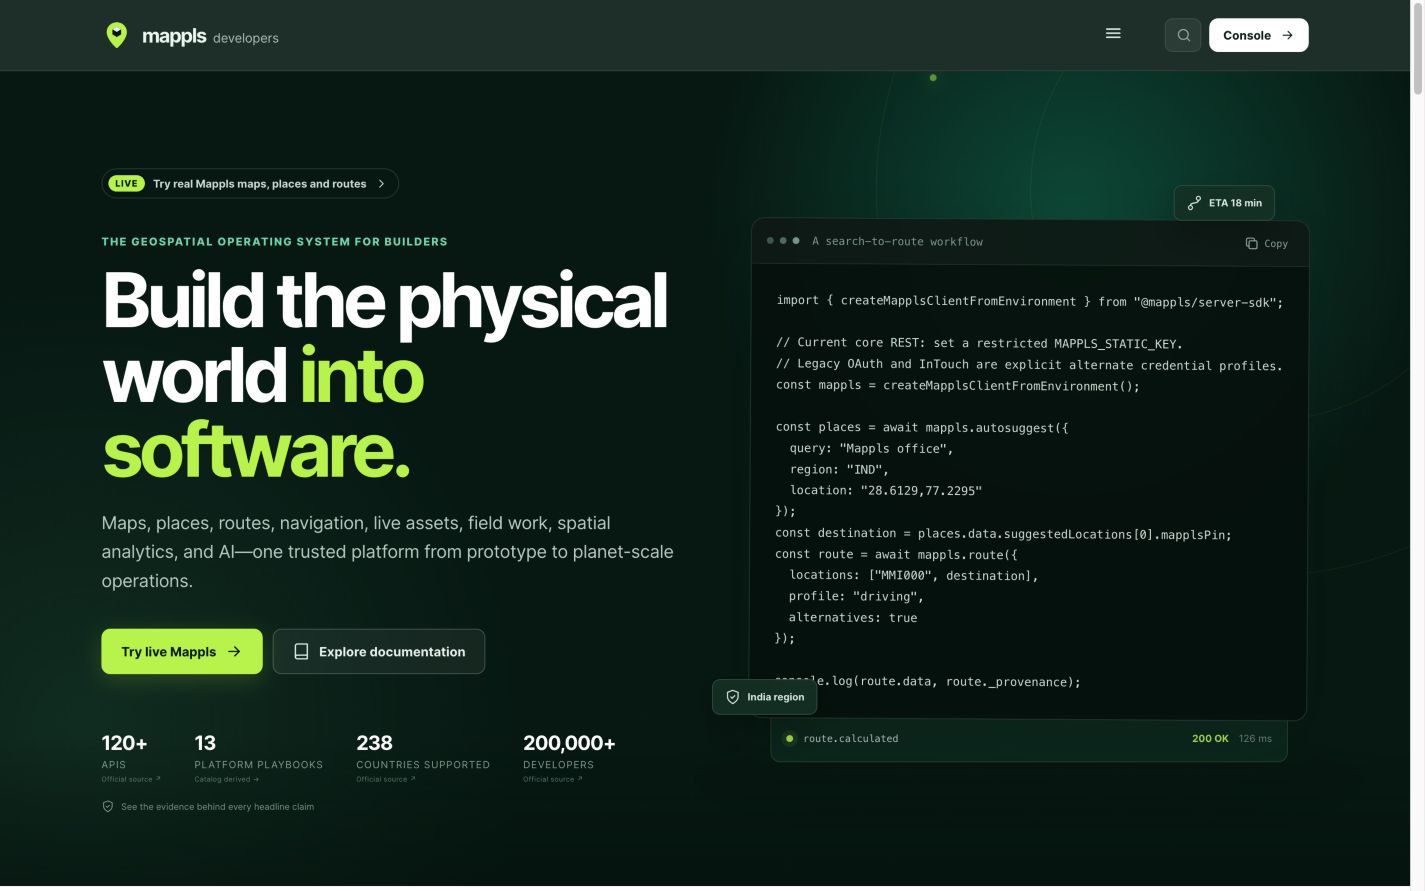Click the region "IND" code line
Screen dimensions: 1425x891
(839, 470)
